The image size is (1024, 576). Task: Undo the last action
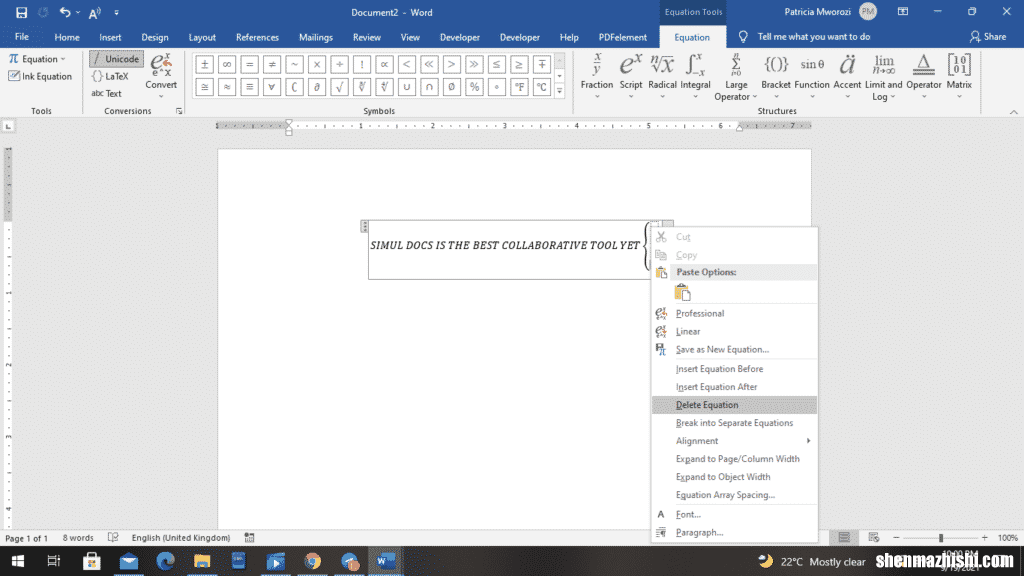click(65, 12)
